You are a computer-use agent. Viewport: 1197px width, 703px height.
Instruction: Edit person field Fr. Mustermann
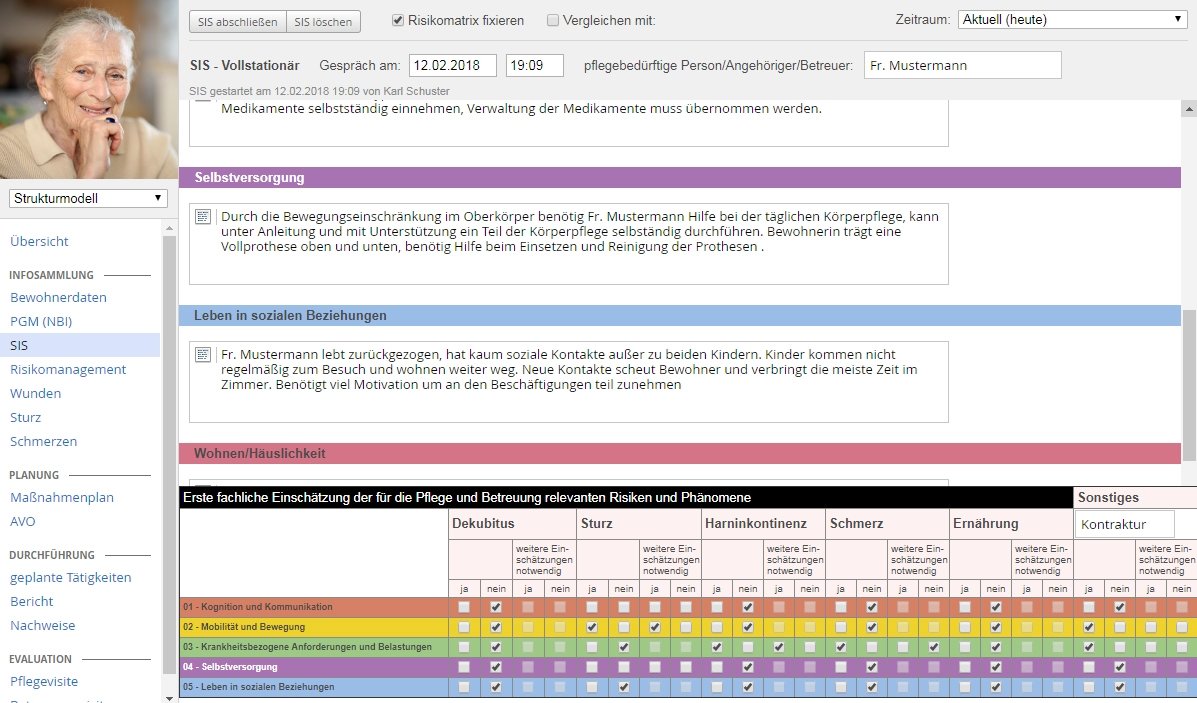point(963,66)
